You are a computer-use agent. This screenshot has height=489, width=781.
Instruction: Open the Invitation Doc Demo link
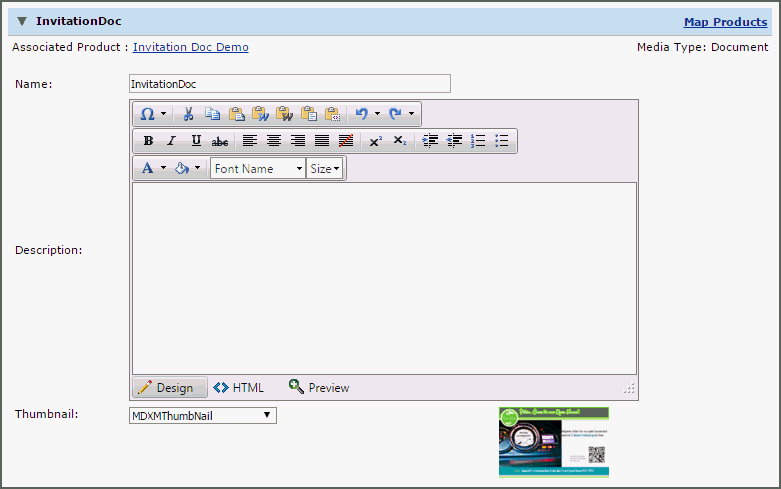[x=190, y=47]
